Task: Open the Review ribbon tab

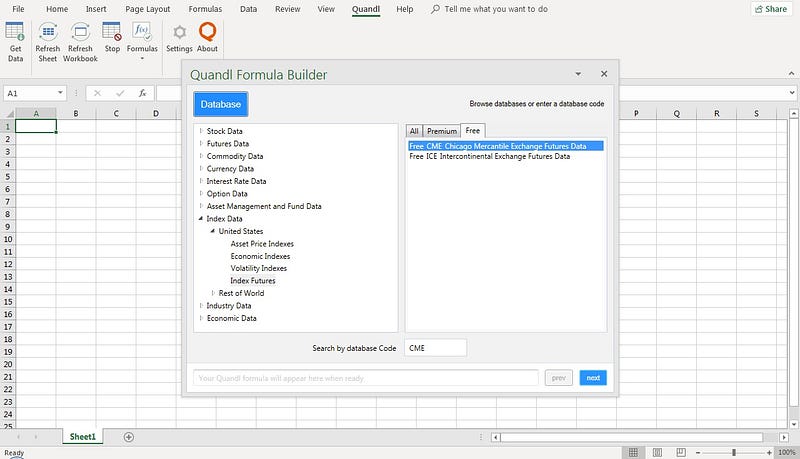Action: (x=288, y=9)
